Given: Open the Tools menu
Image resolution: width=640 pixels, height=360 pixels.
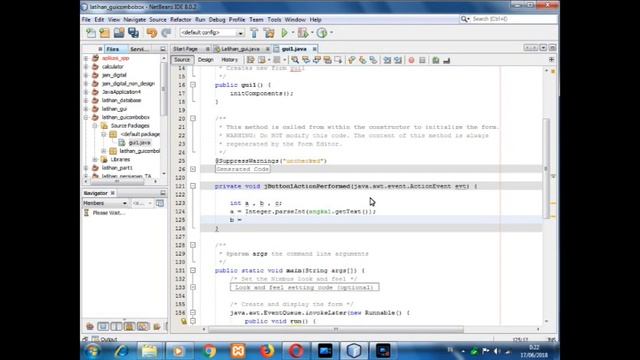Looking at the screenshot, I should point(274,20).
